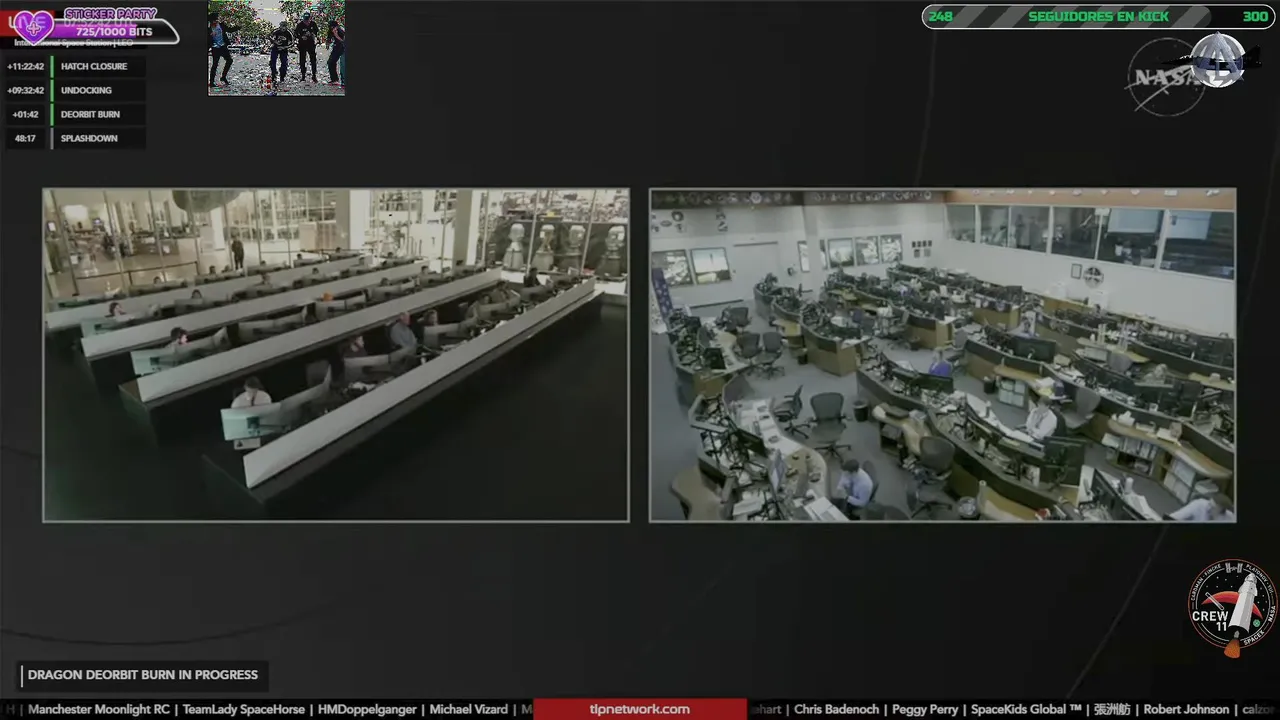Image resolution: width=1280 pixels, height=720 pixels.
Task: Click TeamLady SpaceHorse in the ticker
Action: click(x=244, y=709)
